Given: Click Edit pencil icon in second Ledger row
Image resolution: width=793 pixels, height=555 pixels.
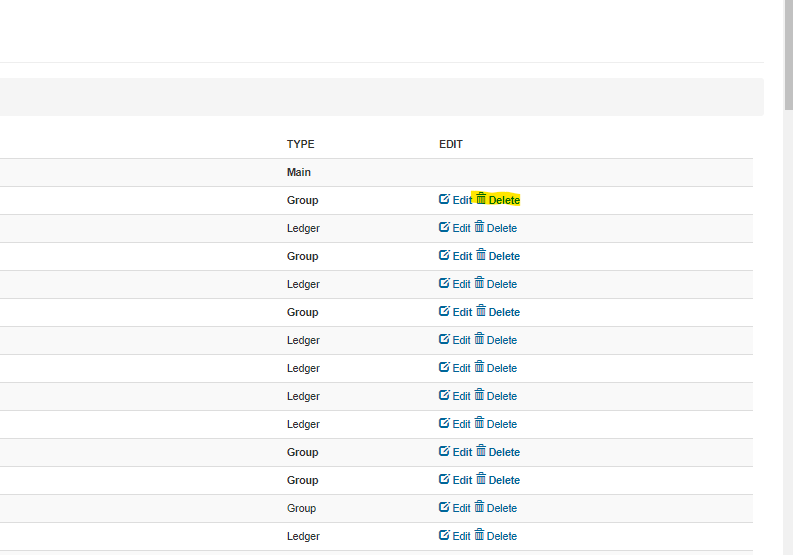Looking at the screenshot, I should [445, 283].
